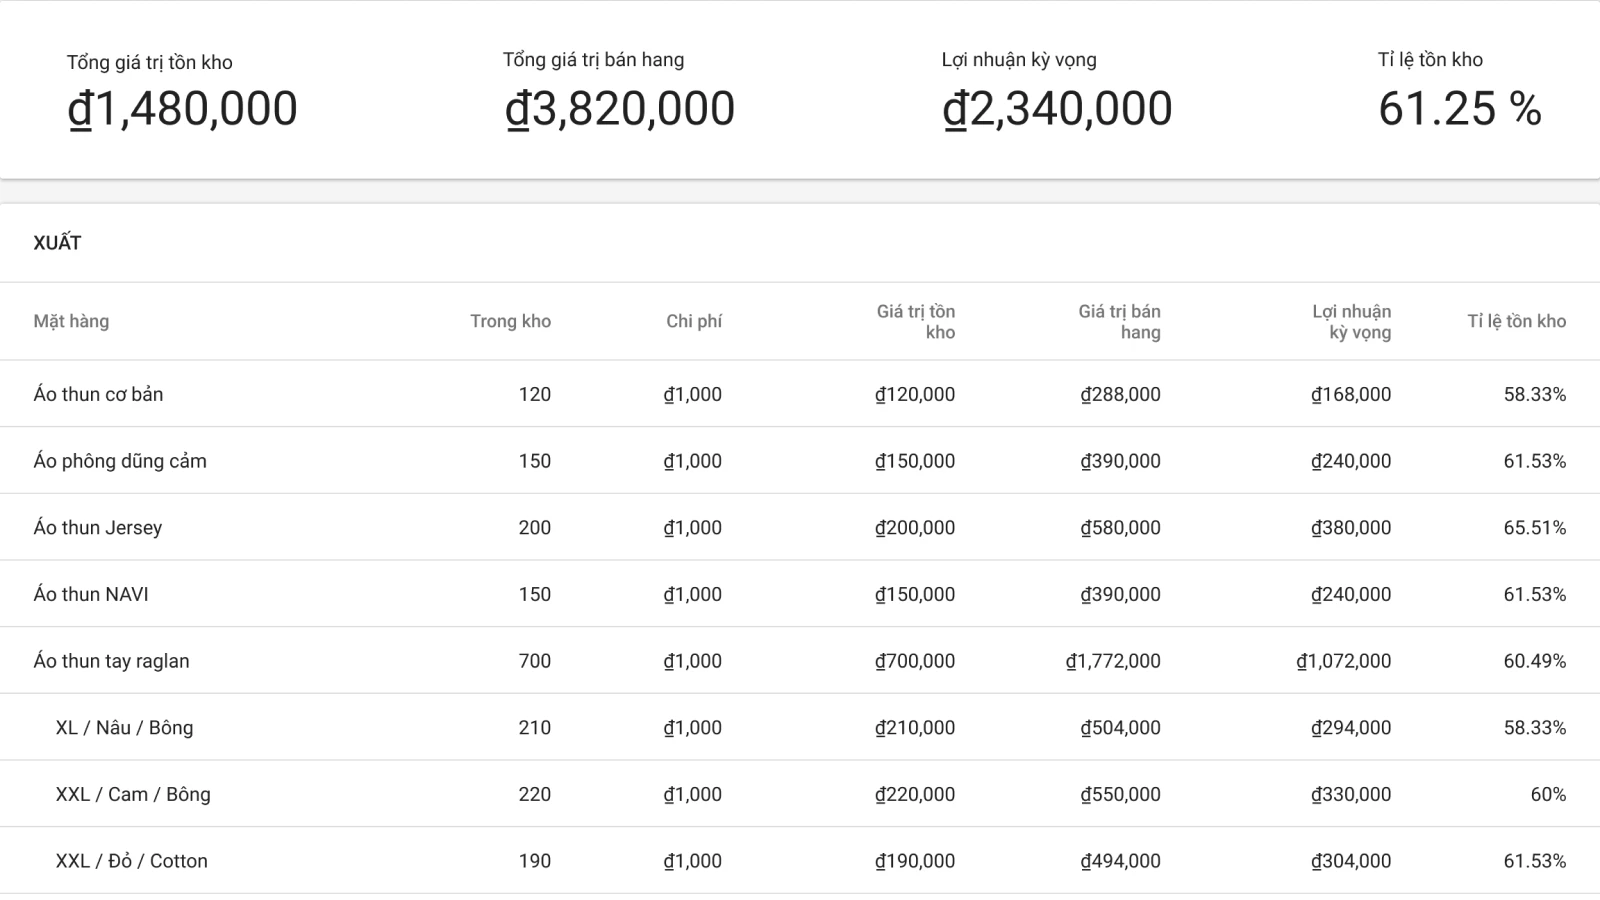Click the ₫1,480,000 total inventory value

pos(182,109)
